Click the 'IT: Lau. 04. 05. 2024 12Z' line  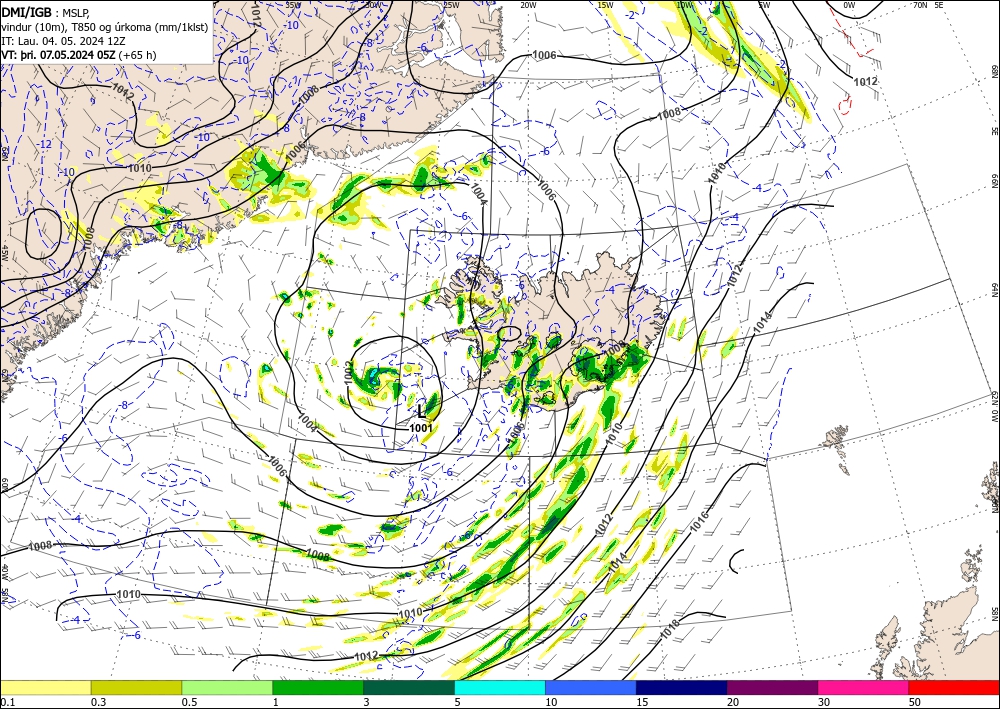64,40
